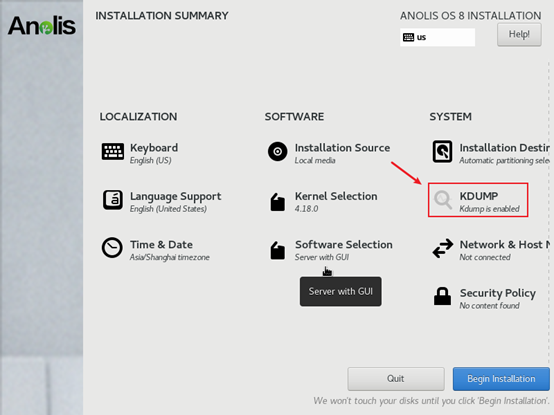The image size is (554, 415).
Task: Click the keyboard layout indicator icon
Action: click(x=408, y=37)
